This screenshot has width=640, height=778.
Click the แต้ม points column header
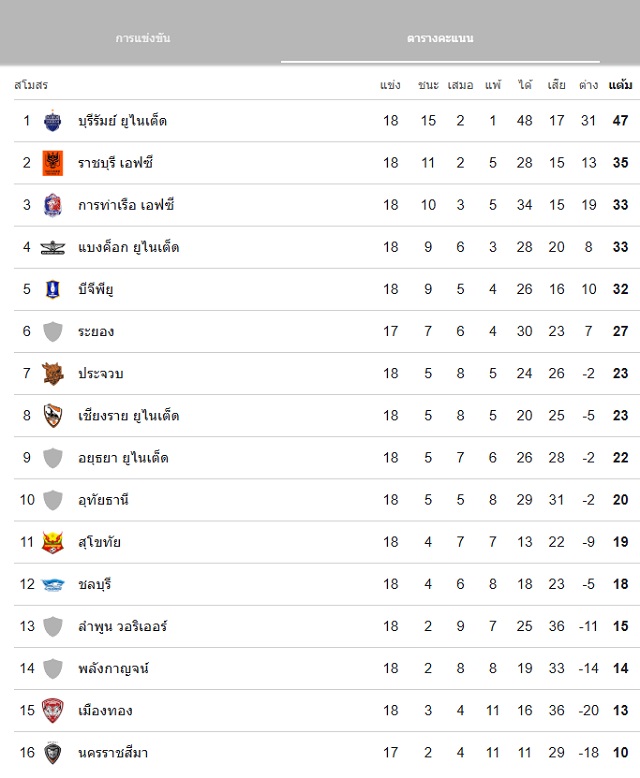pyautogui.click(x=620, y=85)
